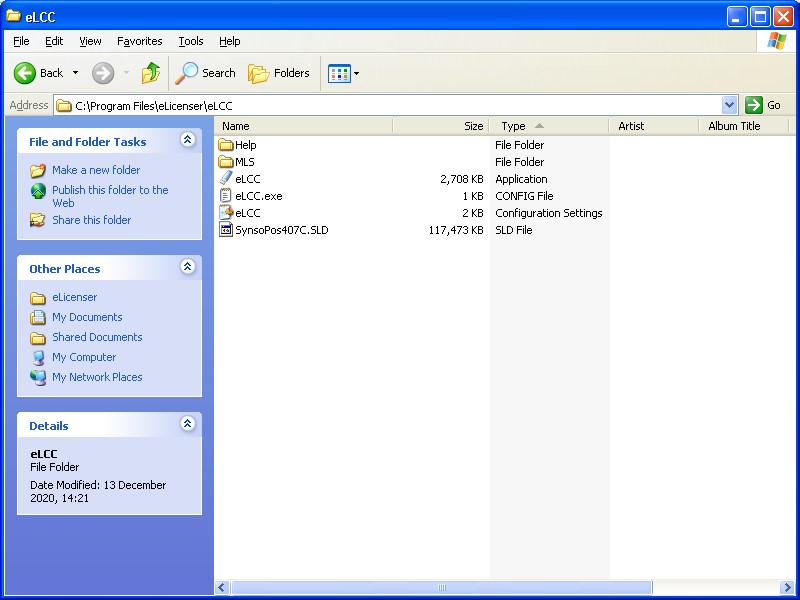800x600 pixels.
Task: Click the Publish to Web globe icon
Action: tap(38, 191)
